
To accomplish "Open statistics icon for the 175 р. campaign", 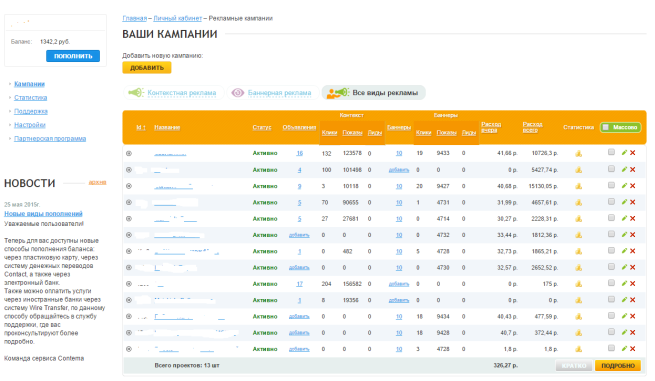I will [x=579, y=284].
